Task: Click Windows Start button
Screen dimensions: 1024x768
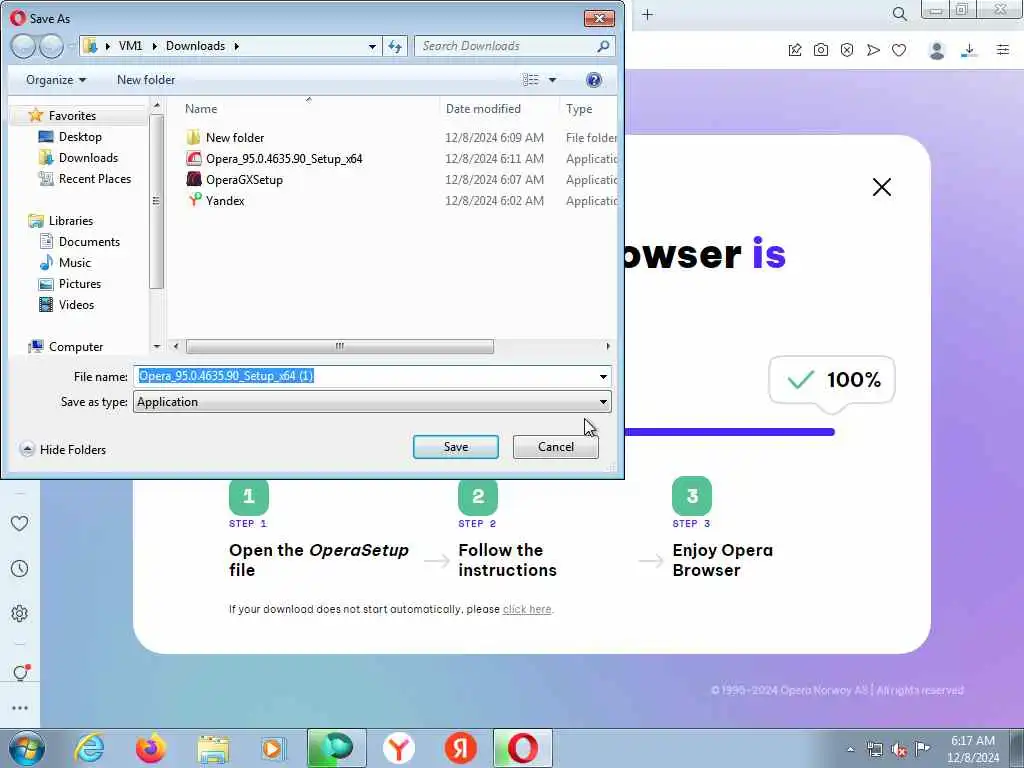Action: [x=27, y=748]
